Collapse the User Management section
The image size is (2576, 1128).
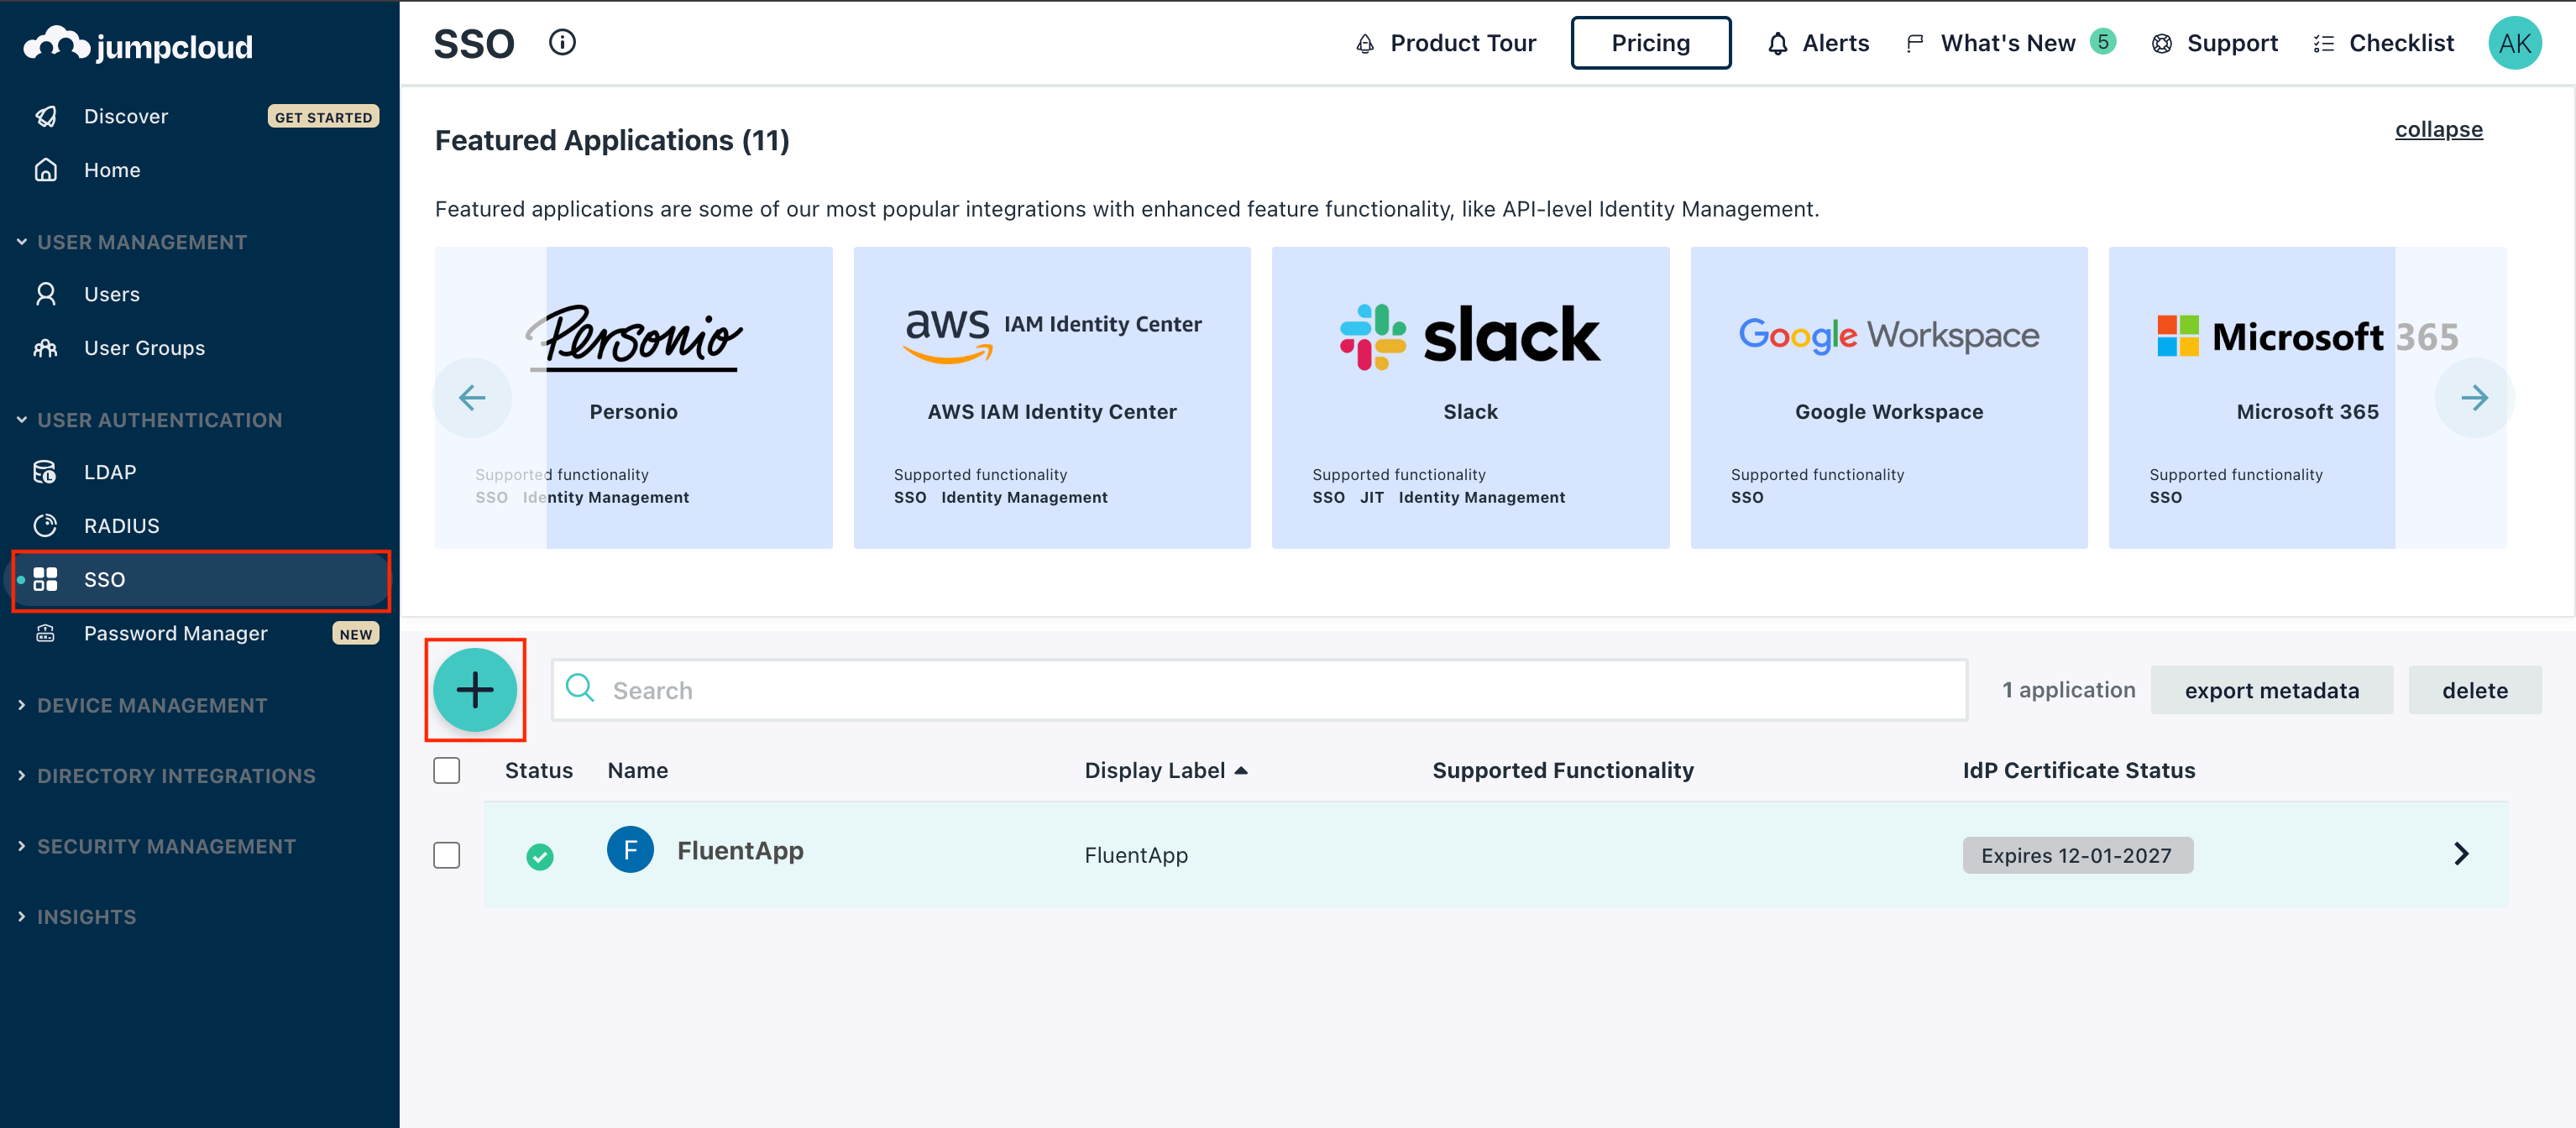click(21, 241)
